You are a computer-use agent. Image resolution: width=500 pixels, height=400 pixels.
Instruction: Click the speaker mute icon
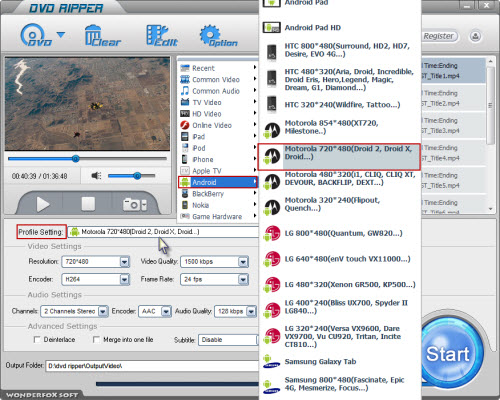(x=96, y=176)
